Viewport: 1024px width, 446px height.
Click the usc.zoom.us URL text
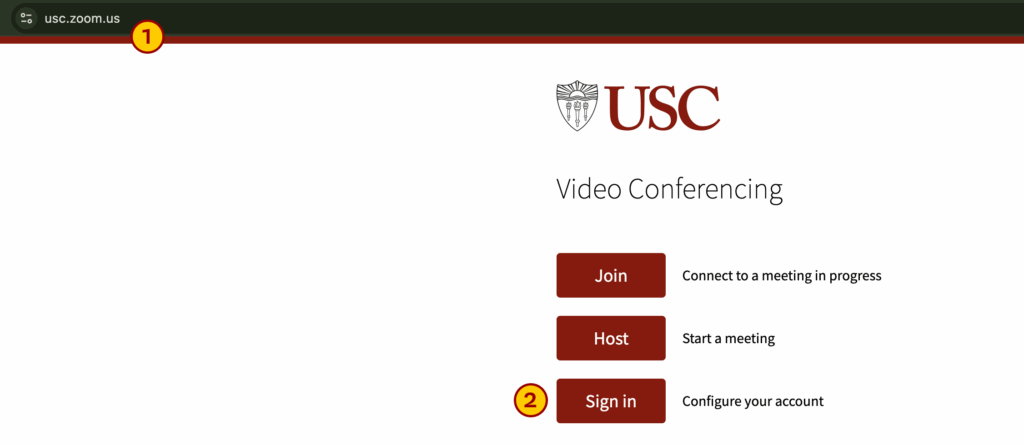82,18
